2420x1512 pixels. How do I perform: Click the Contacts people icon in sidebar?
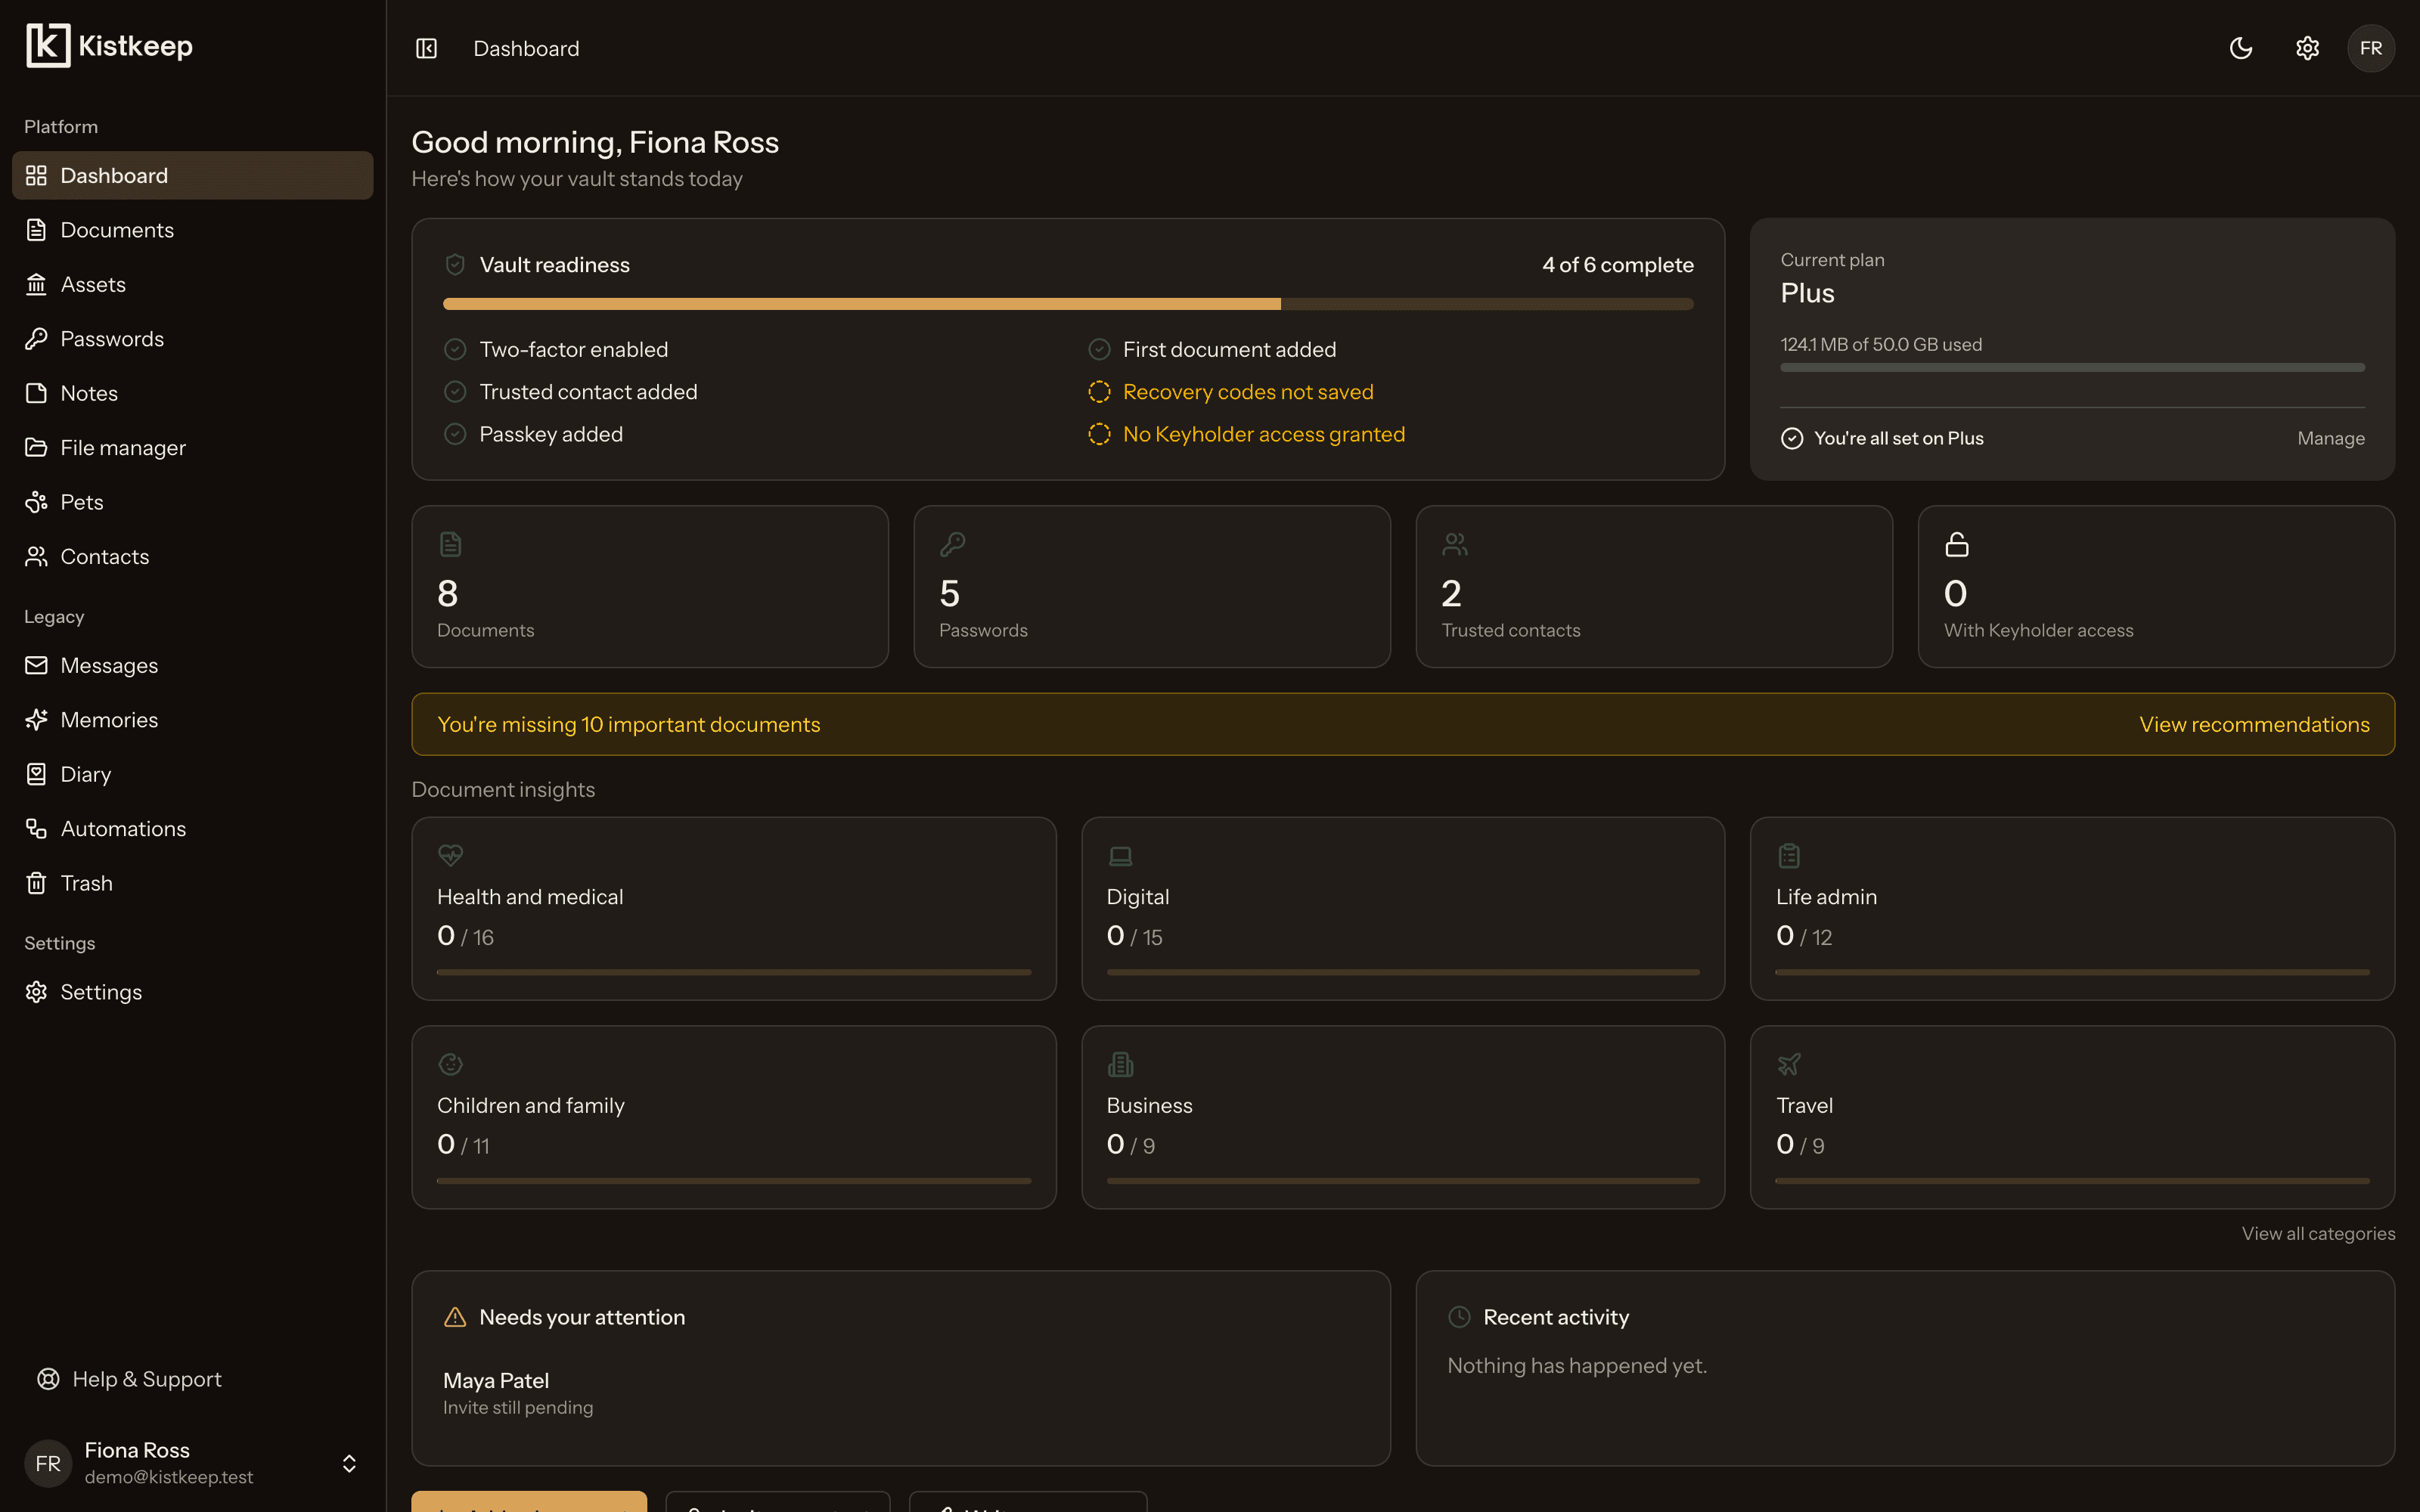point(36,556)
